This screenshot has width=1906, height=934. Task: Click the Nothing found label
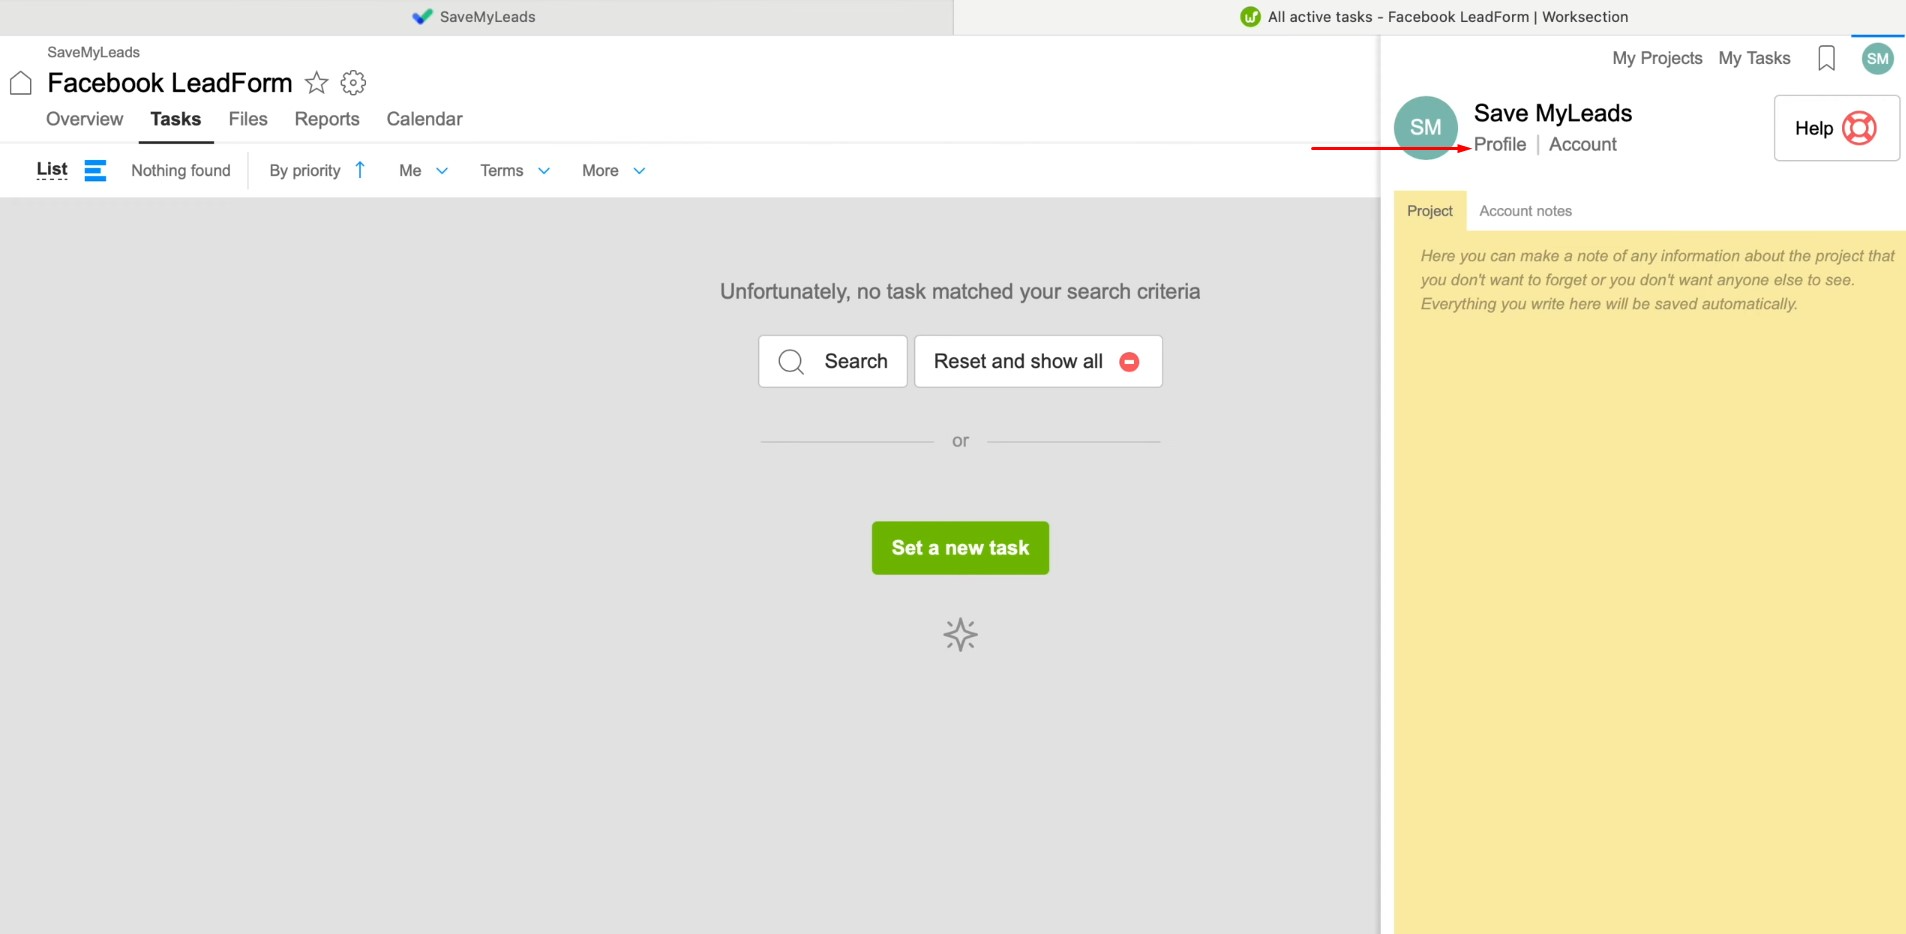(x=181, y=171)
